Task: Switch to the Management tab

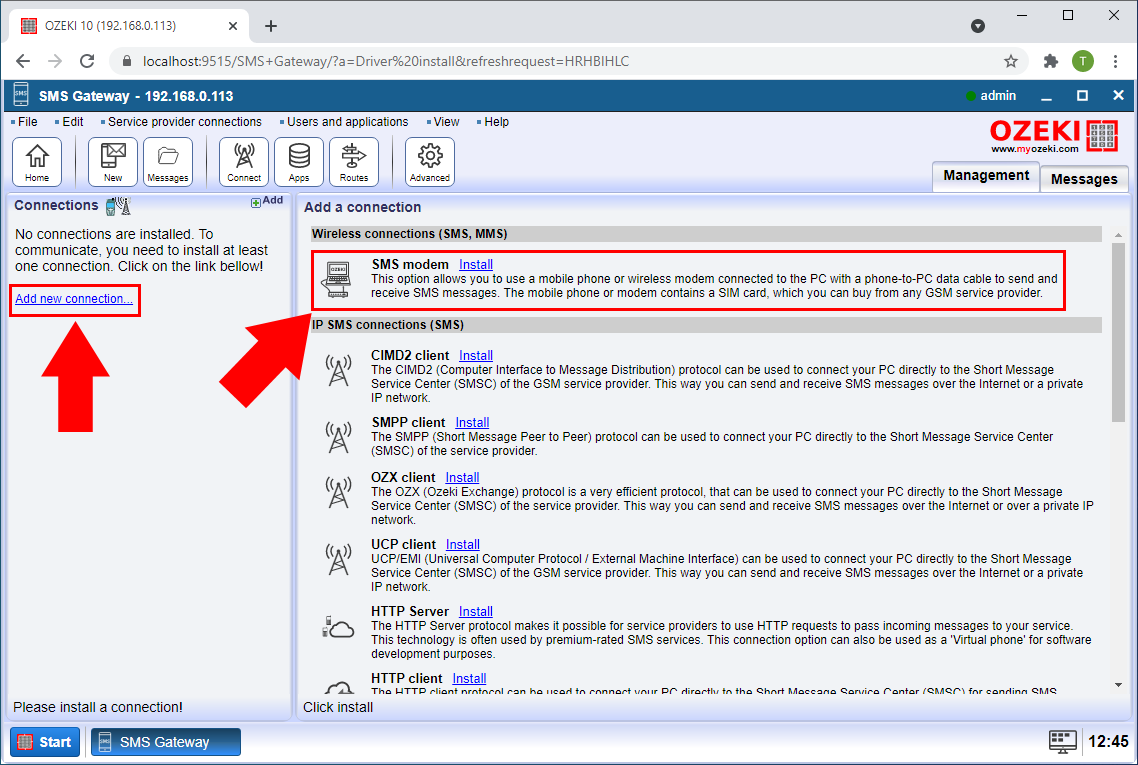Action: pos(986,176)
